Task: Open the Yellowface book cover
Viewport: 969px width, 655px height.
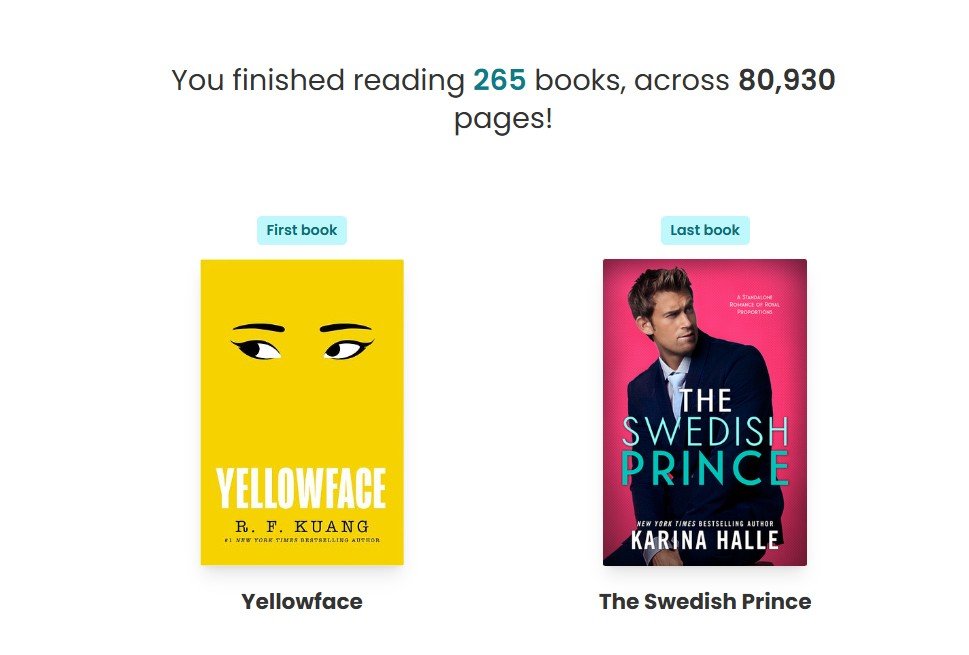Action: [302, 412]
